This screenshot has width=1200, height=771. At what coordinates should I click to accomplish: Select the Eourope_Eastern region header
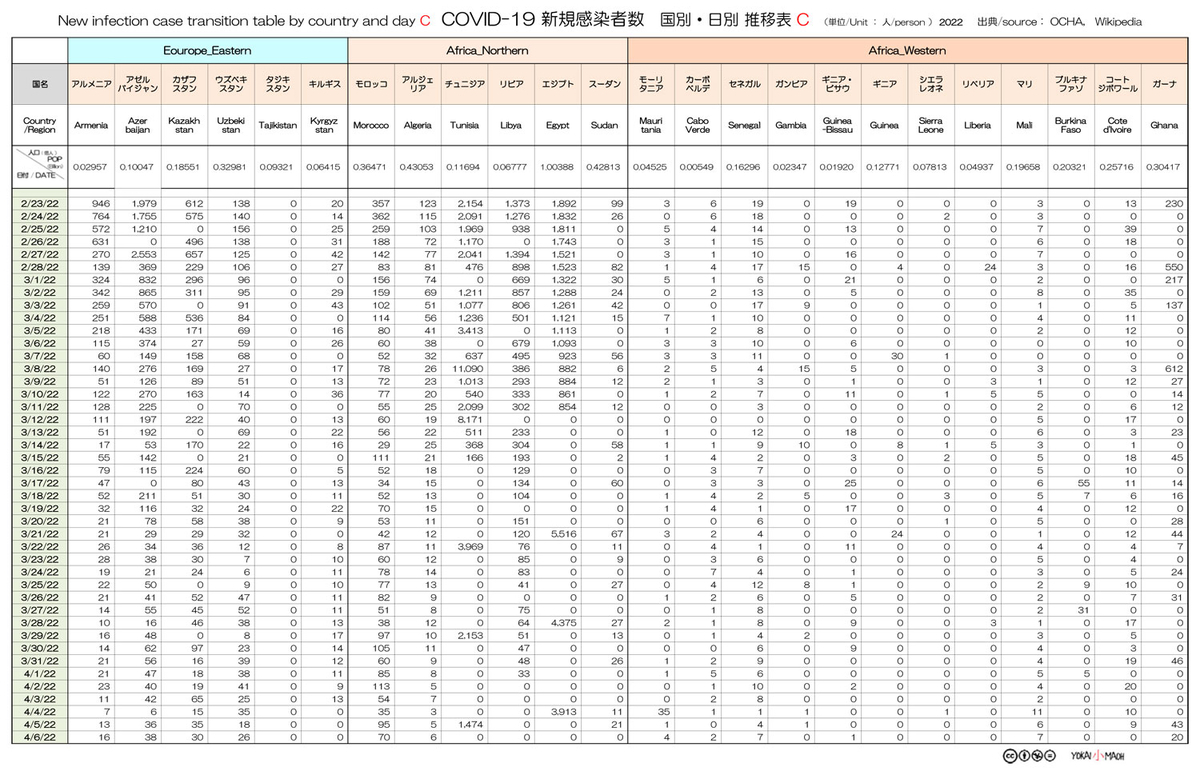pos(207,49)
